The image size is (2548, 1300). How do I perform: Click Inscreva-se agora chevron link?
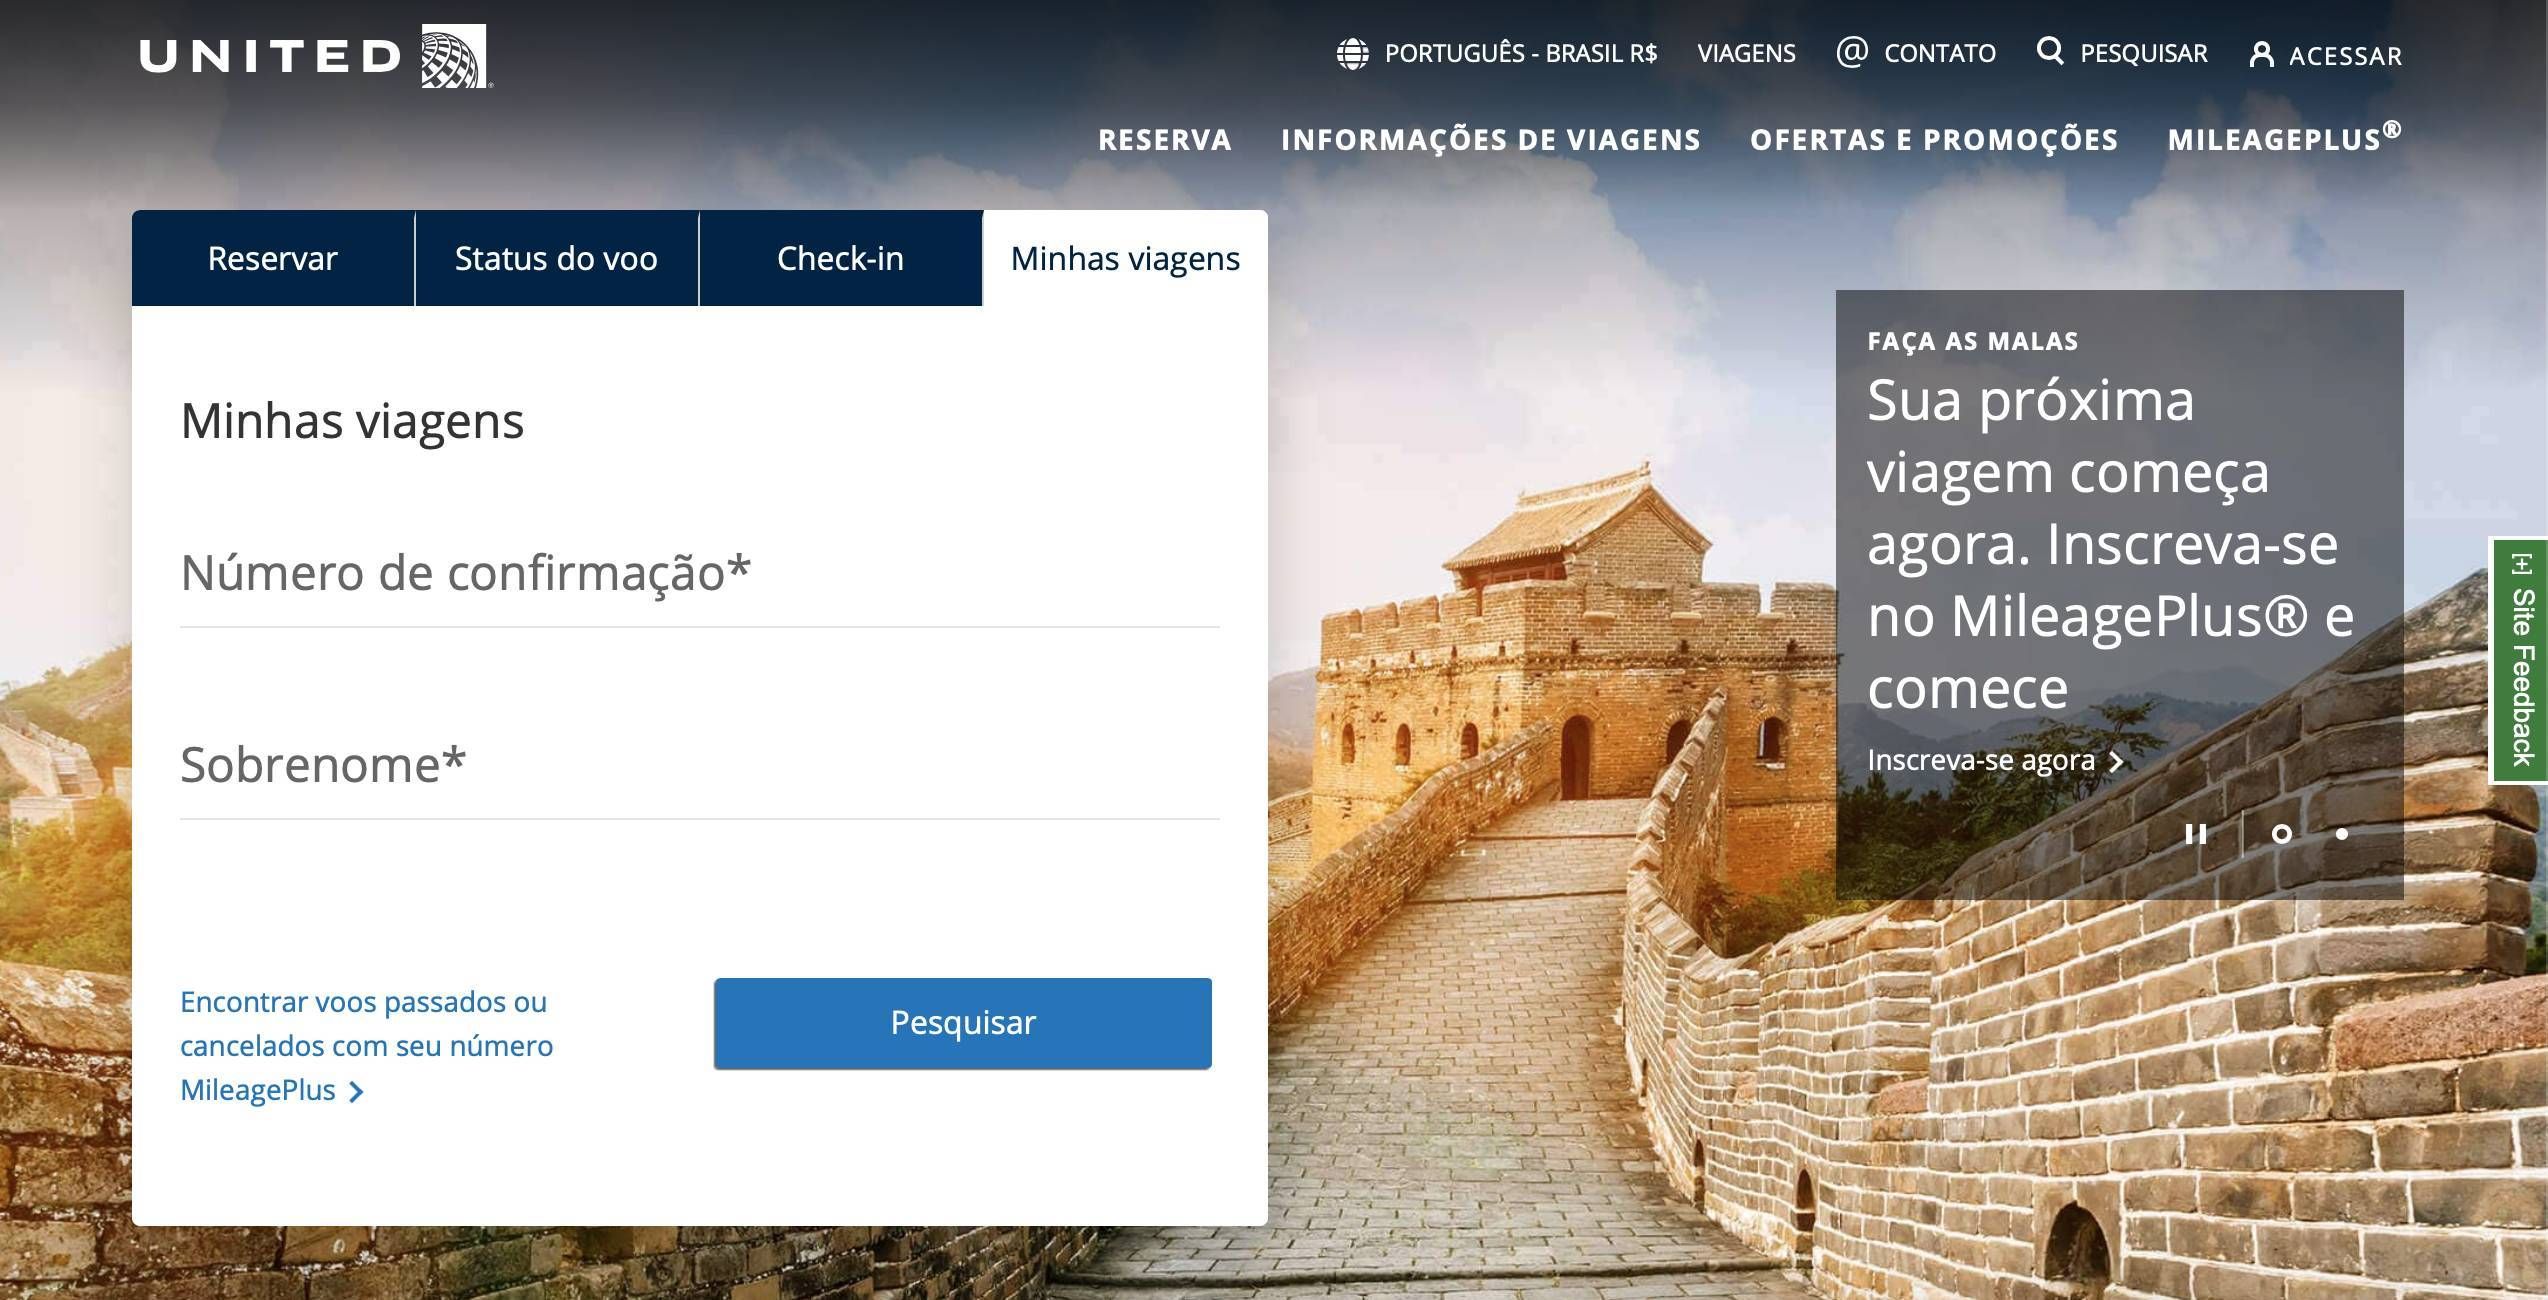[x=1995, y=761]
